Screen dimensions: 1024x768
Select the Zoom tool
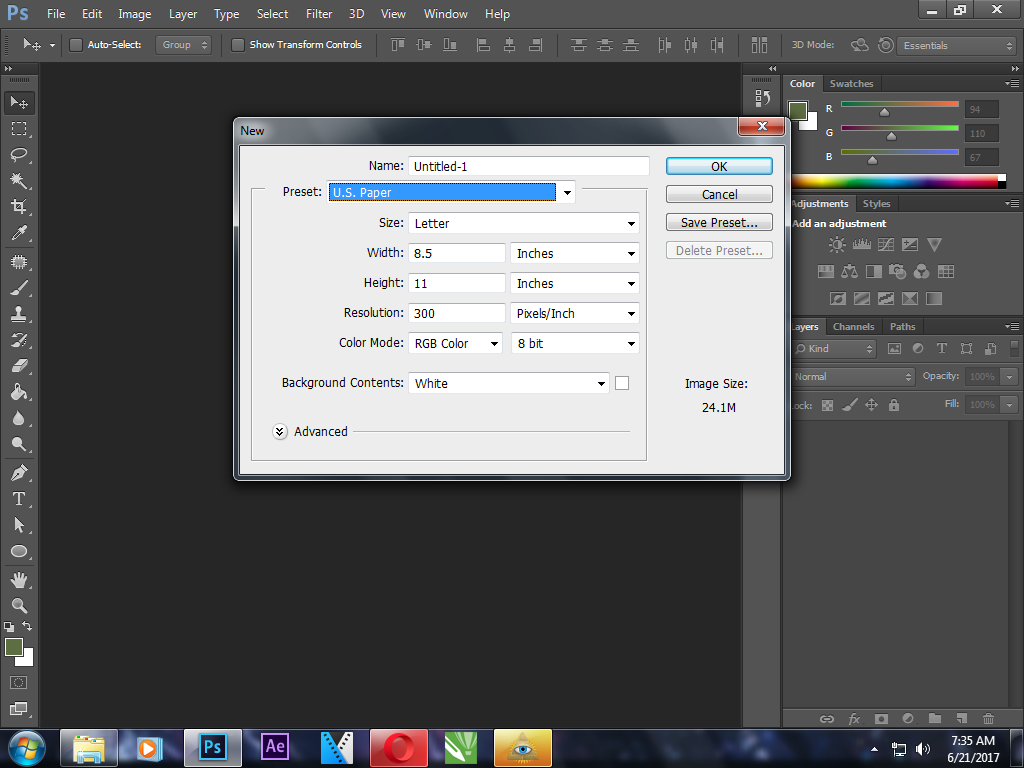[x=19, y=606]
